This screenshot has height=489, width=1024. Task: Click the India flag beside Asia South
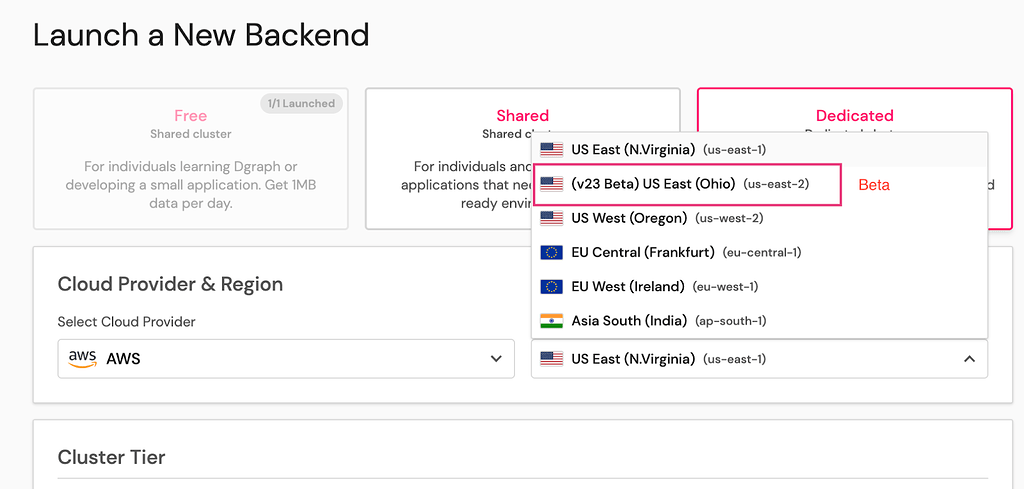(551, 321)
